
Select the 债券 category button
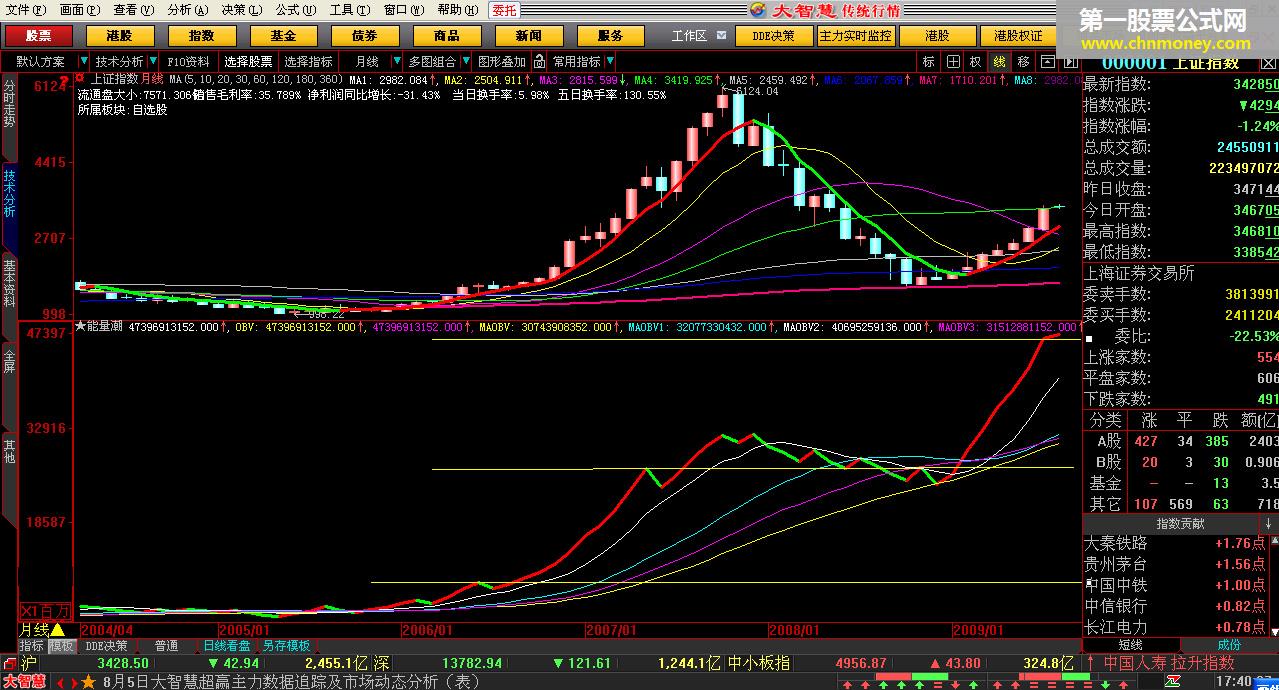[365, 36]
